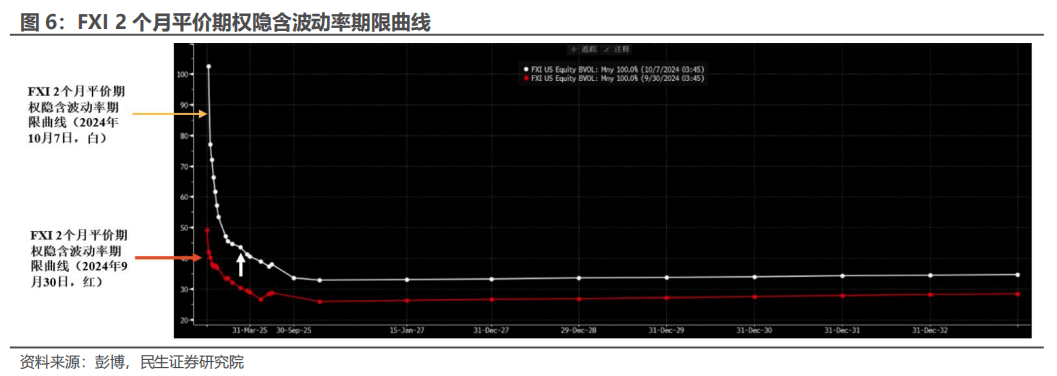Click the last red data point at right edge
Image resolution: width=1057 pixels, height=376 pixels.
tap(1018, 294)
